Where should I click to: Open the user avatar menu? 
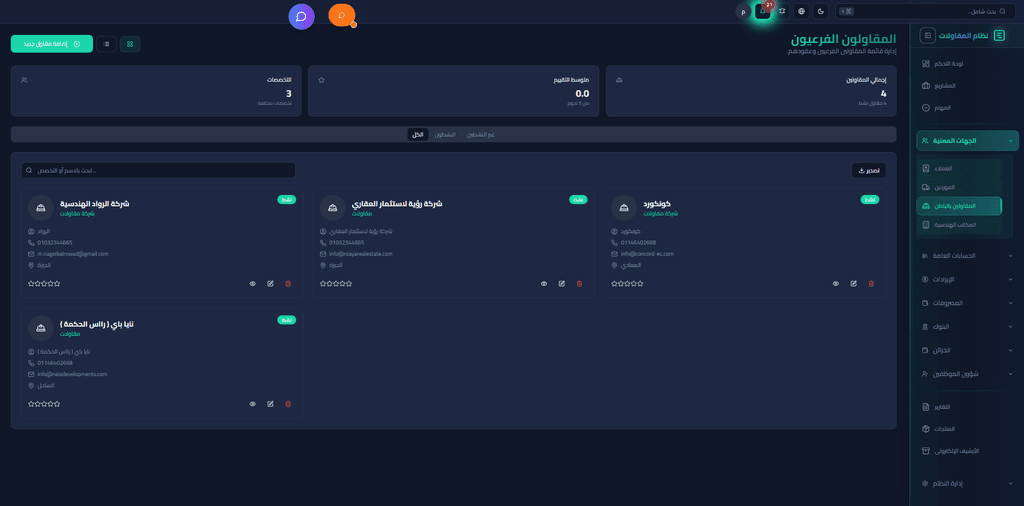743,11
